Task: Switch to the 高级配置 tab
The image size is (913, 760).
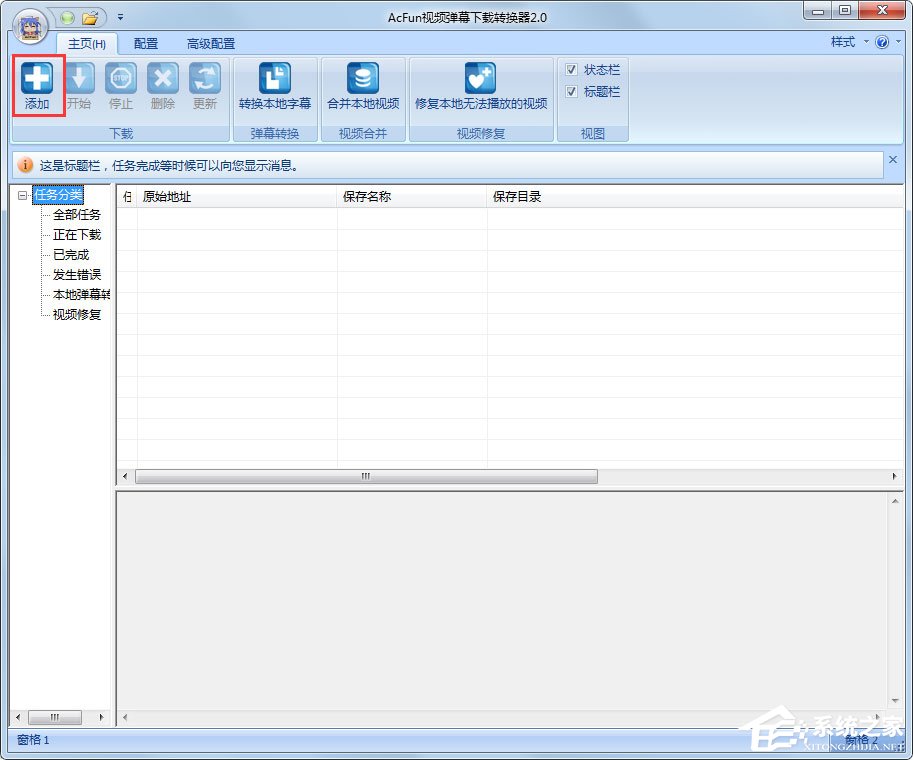Action: (x=211, y=44)
